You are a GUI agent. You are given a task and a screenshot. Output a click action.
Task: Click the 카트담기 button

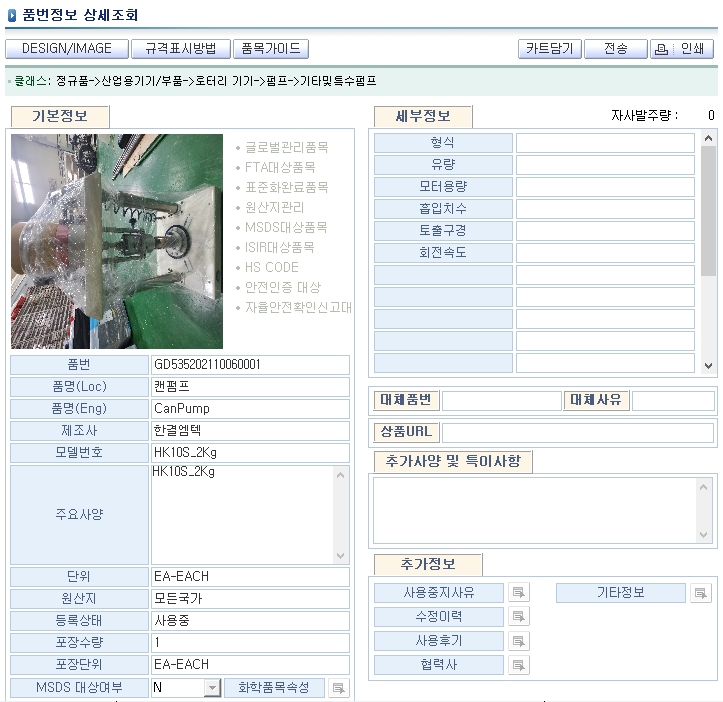click(x=549, y=49)
